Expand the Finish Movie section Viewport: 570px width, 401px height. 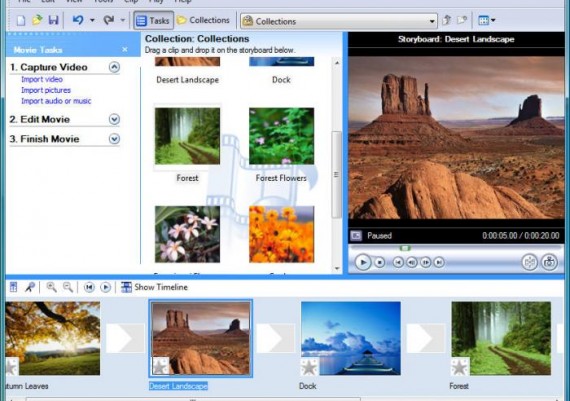(x=114, y=139)
